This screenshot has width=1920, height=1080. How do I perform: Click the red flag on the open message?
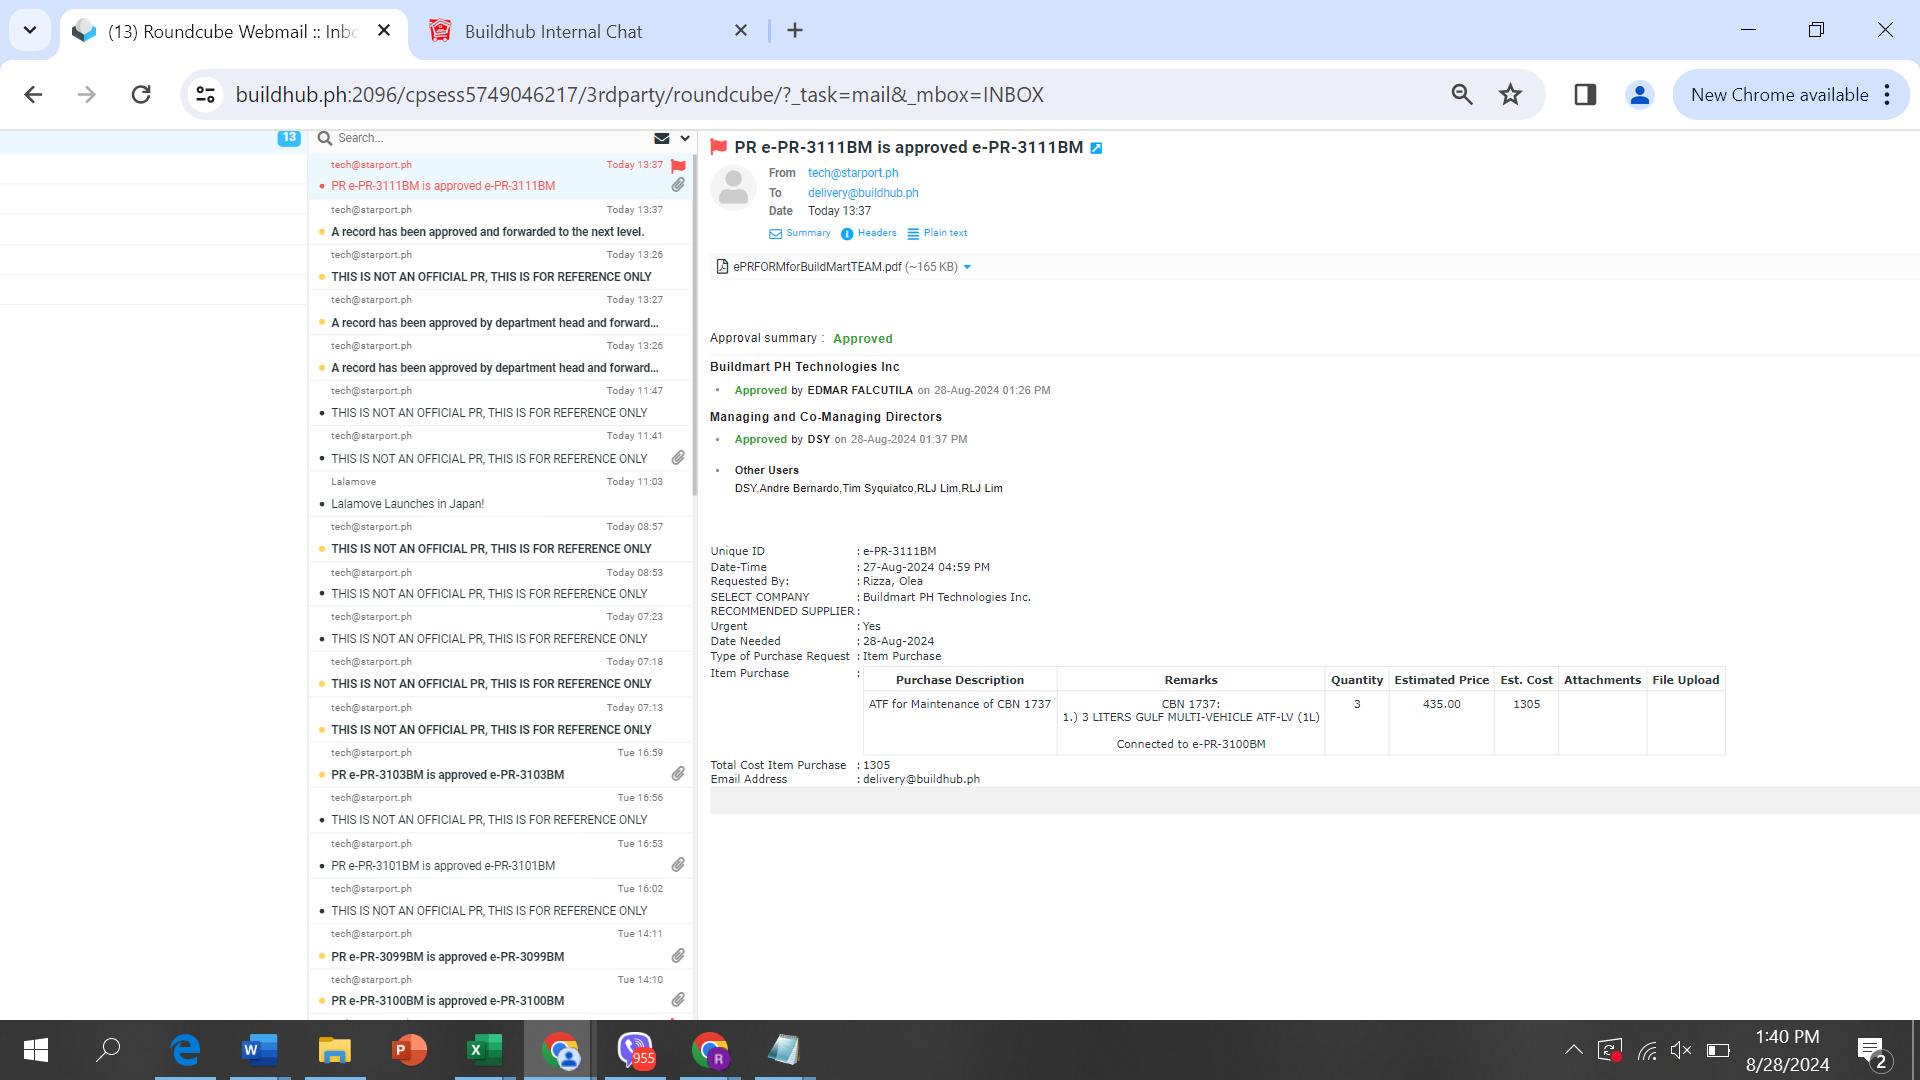coord(718,147)
